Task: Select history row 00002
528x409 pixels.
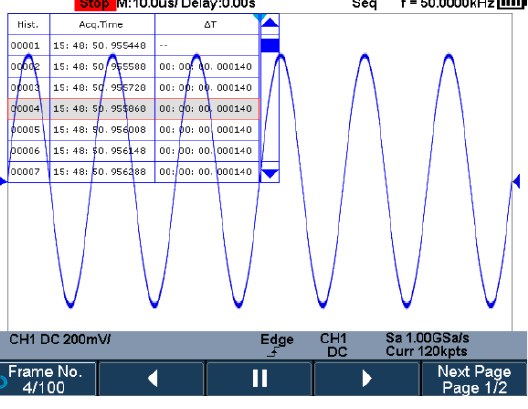Action: tap(133, 66)
